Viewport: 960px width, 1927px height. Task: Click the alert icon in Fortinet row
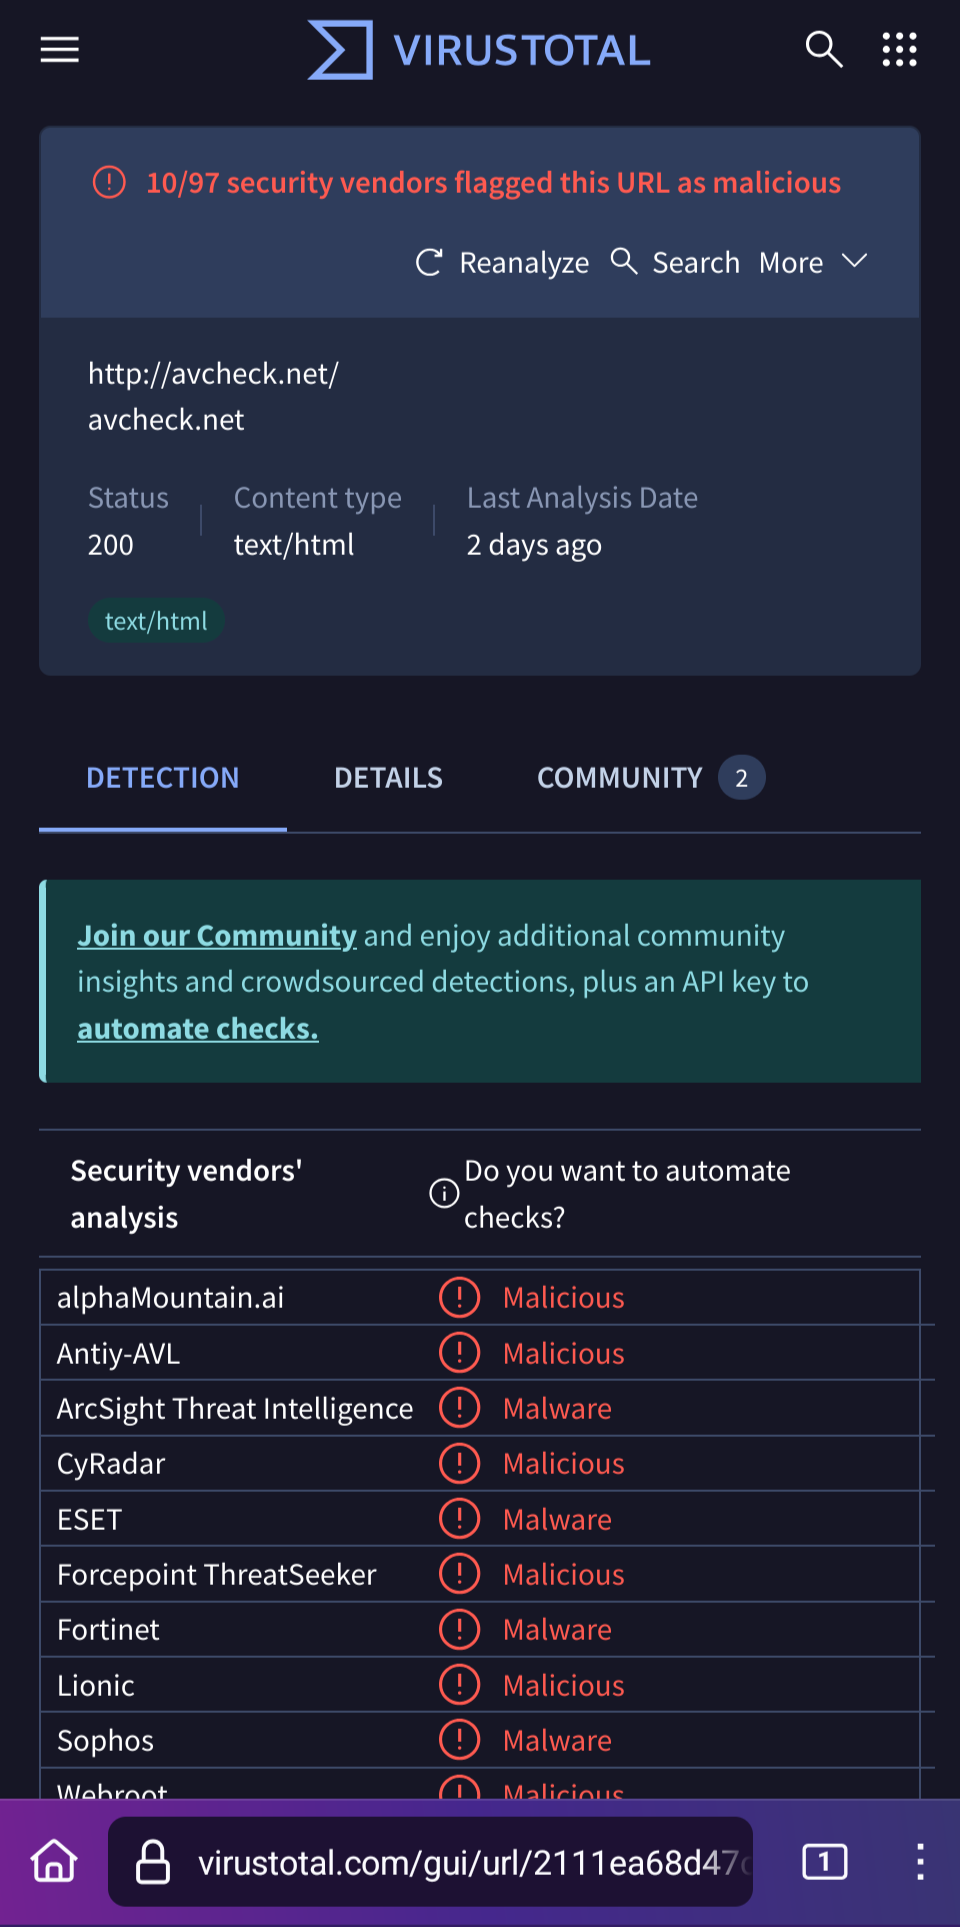pos(459,1630)
